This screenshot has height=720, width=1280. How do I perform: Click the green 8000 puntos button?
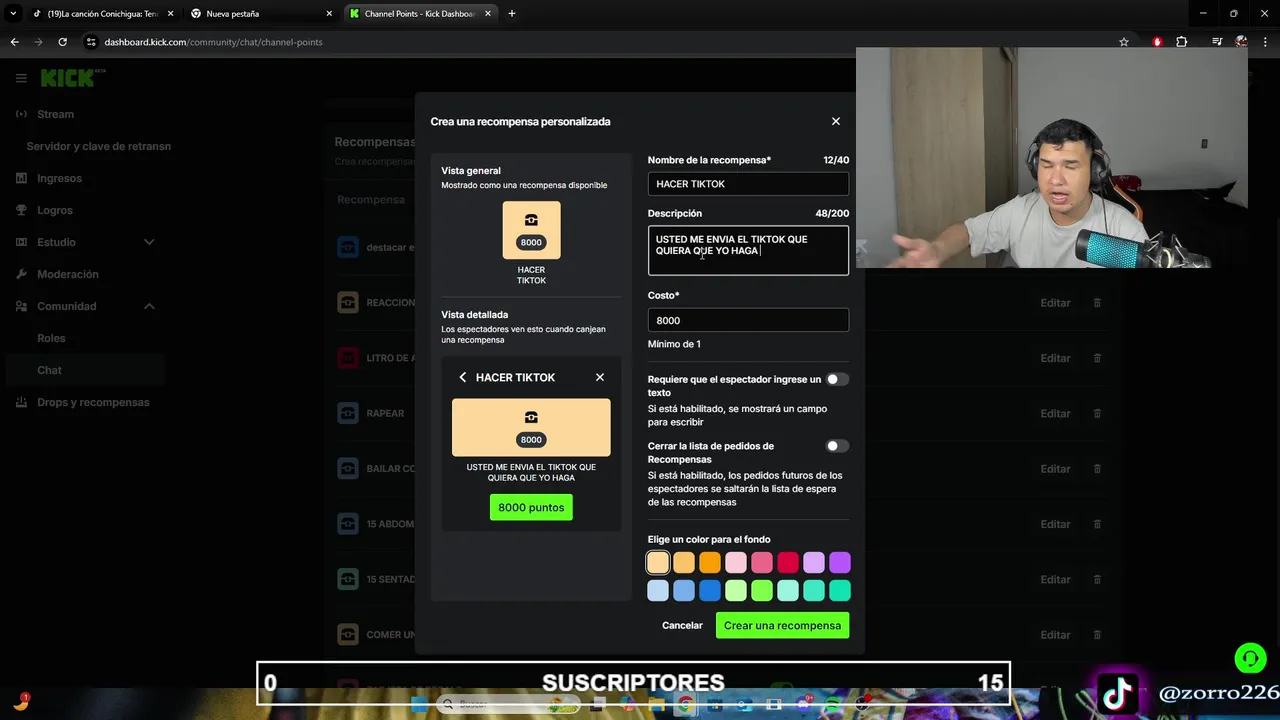tap(531, 507)
